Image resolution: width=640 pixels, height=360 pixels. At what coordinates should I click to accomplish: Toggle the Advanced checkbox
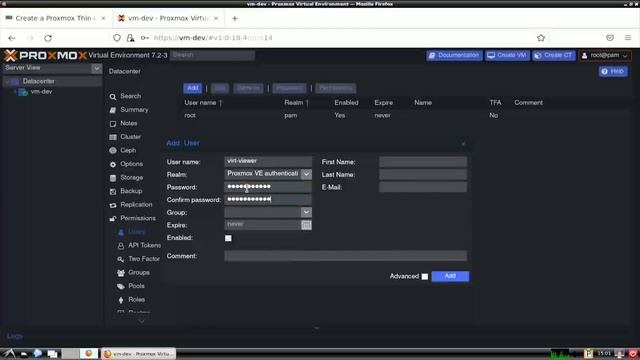tap(424, 276)
